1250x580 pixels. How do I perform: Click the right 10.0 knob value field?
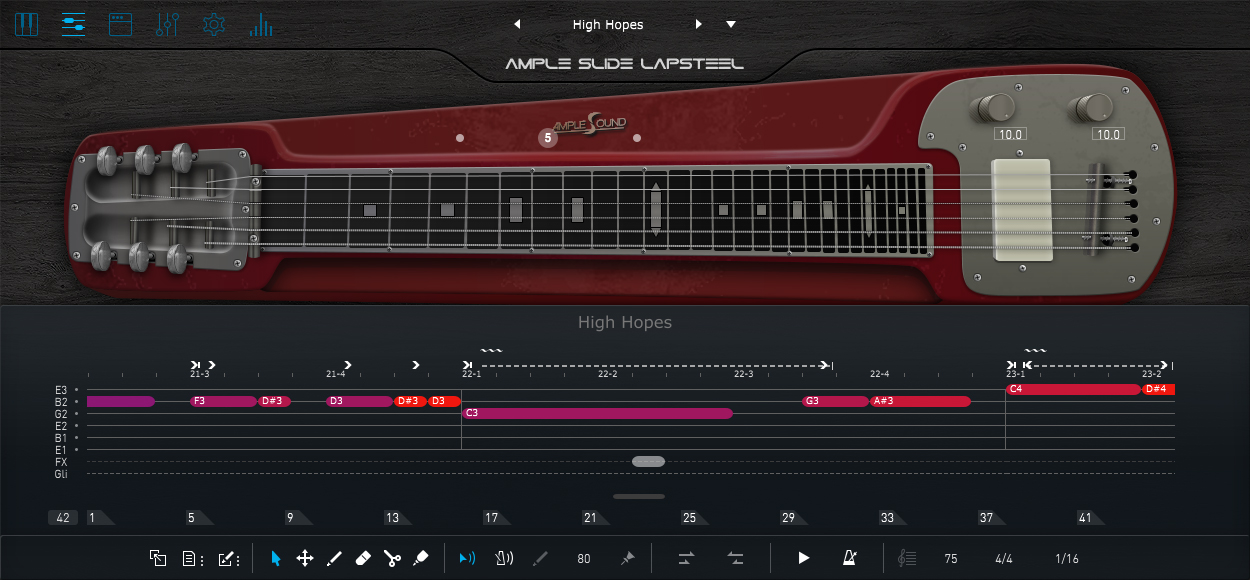point(1107,134)
